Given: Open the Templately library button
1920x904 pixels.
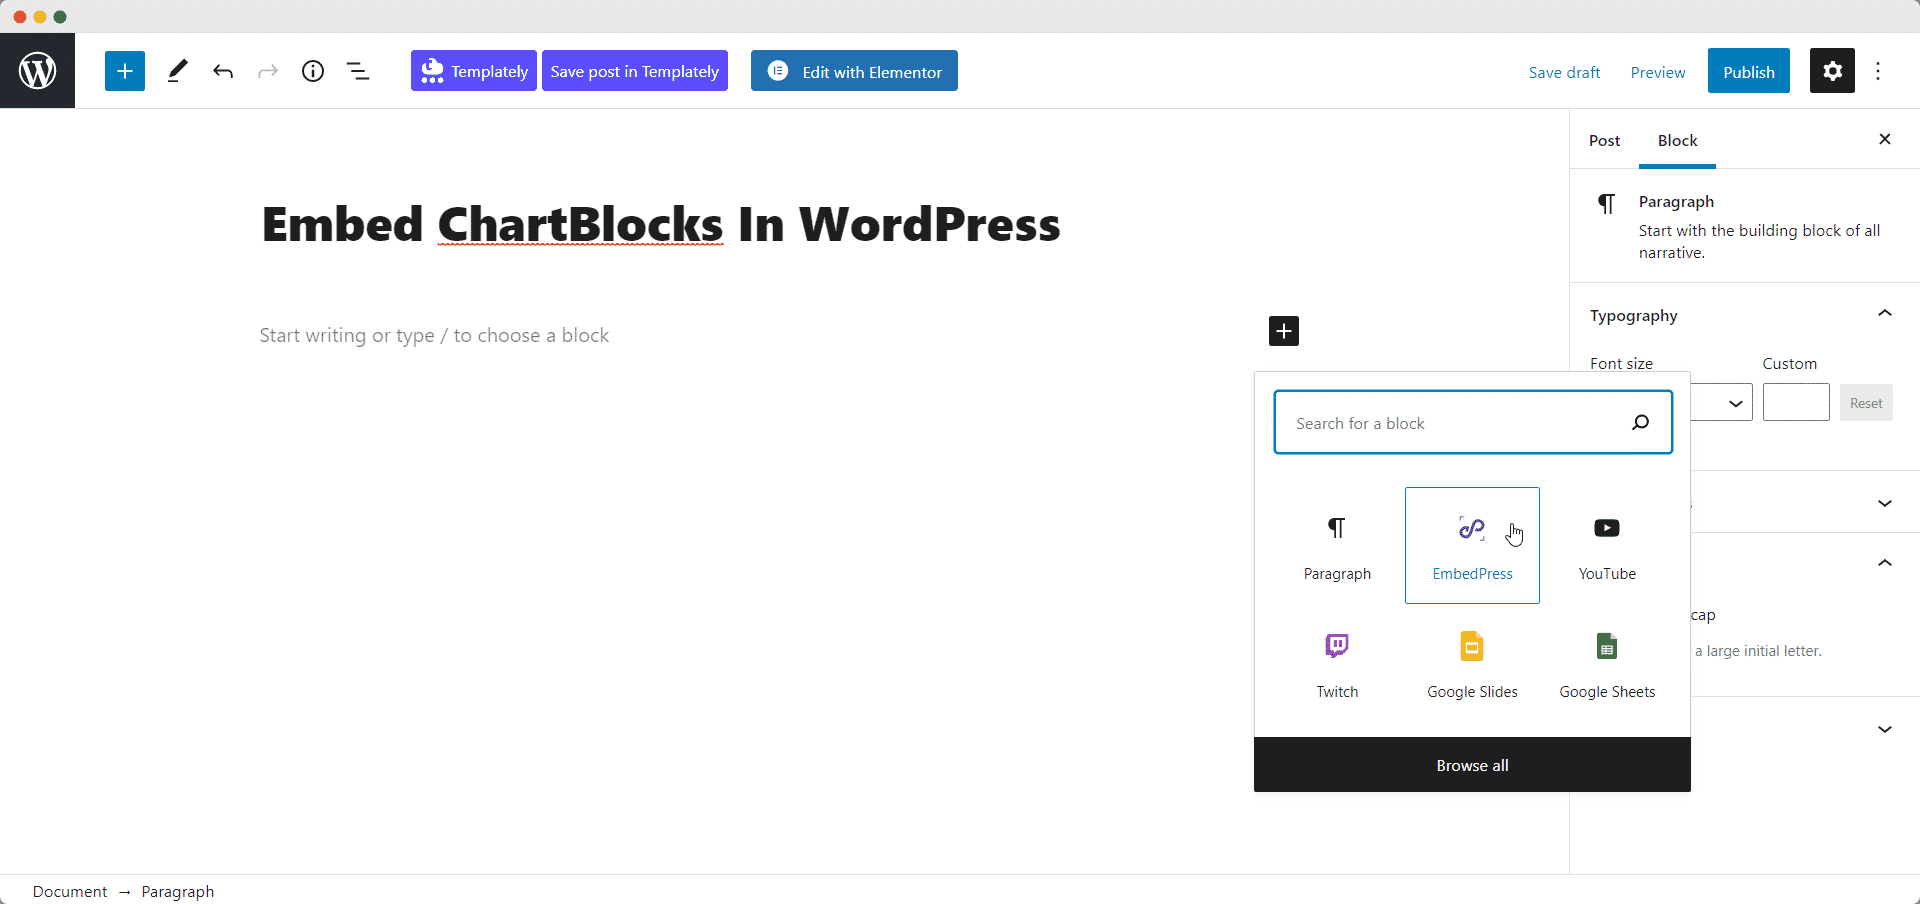Looking at the screenshot, I should point(474,71).
